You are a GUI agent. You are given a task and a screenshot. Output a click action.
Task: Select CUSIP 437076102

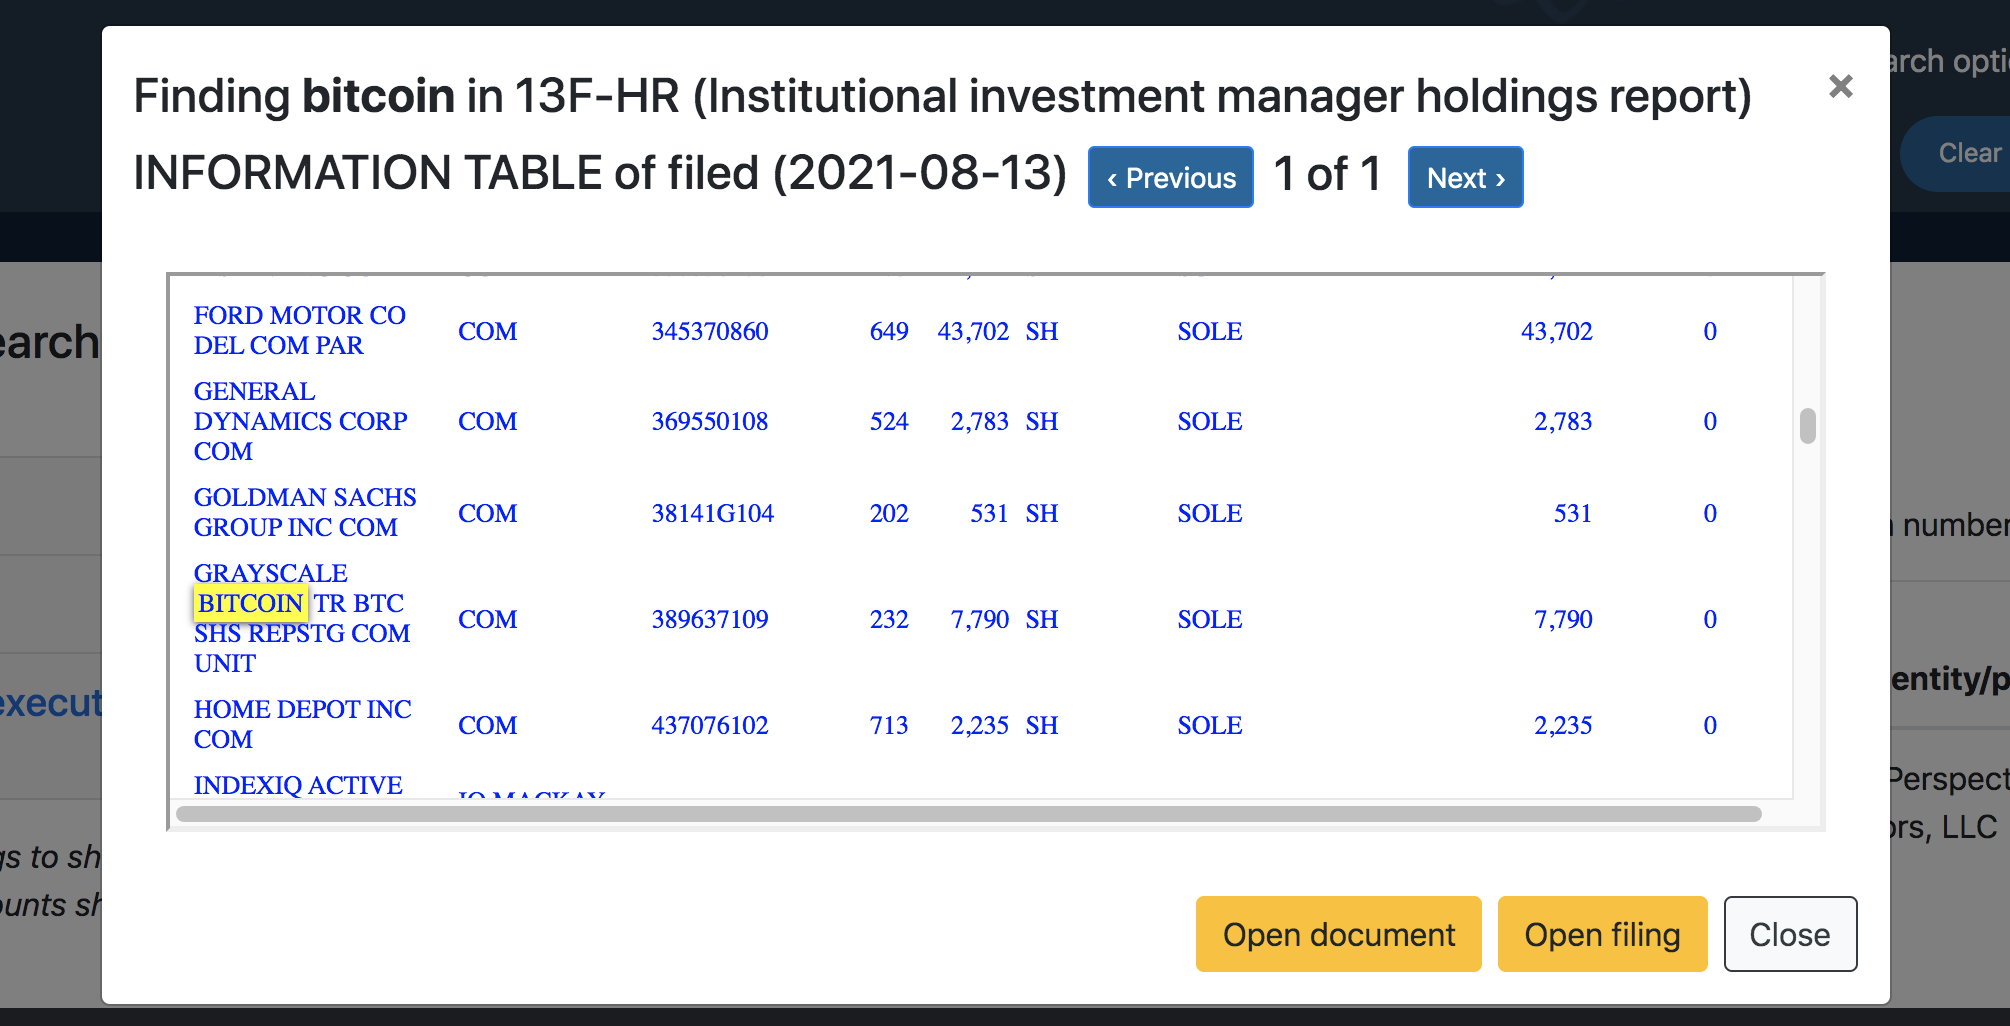click(x=710, y=725)
